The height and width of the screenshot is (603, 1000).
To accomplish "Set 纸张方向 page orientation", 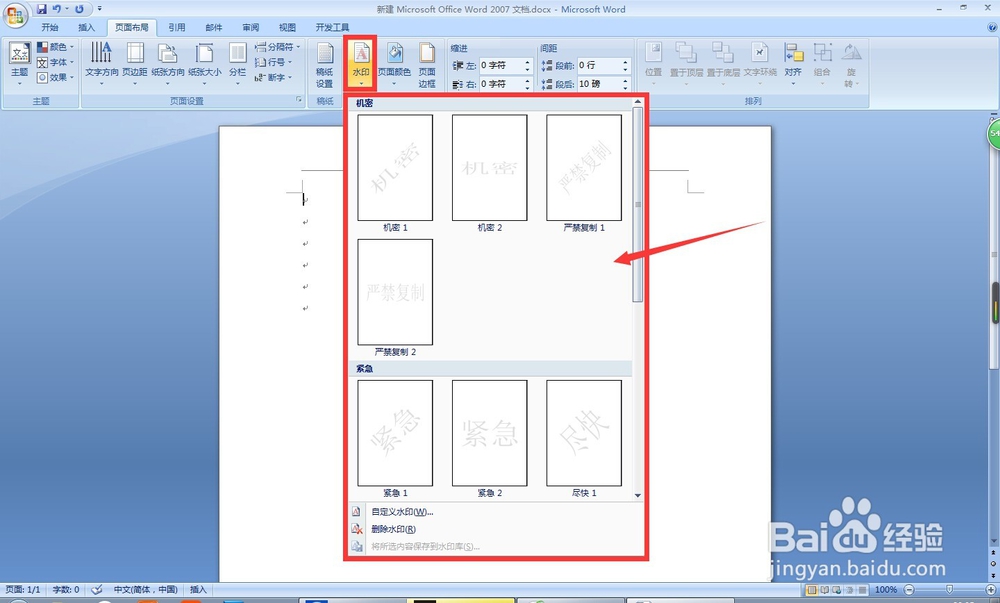I will coord(168,64).
